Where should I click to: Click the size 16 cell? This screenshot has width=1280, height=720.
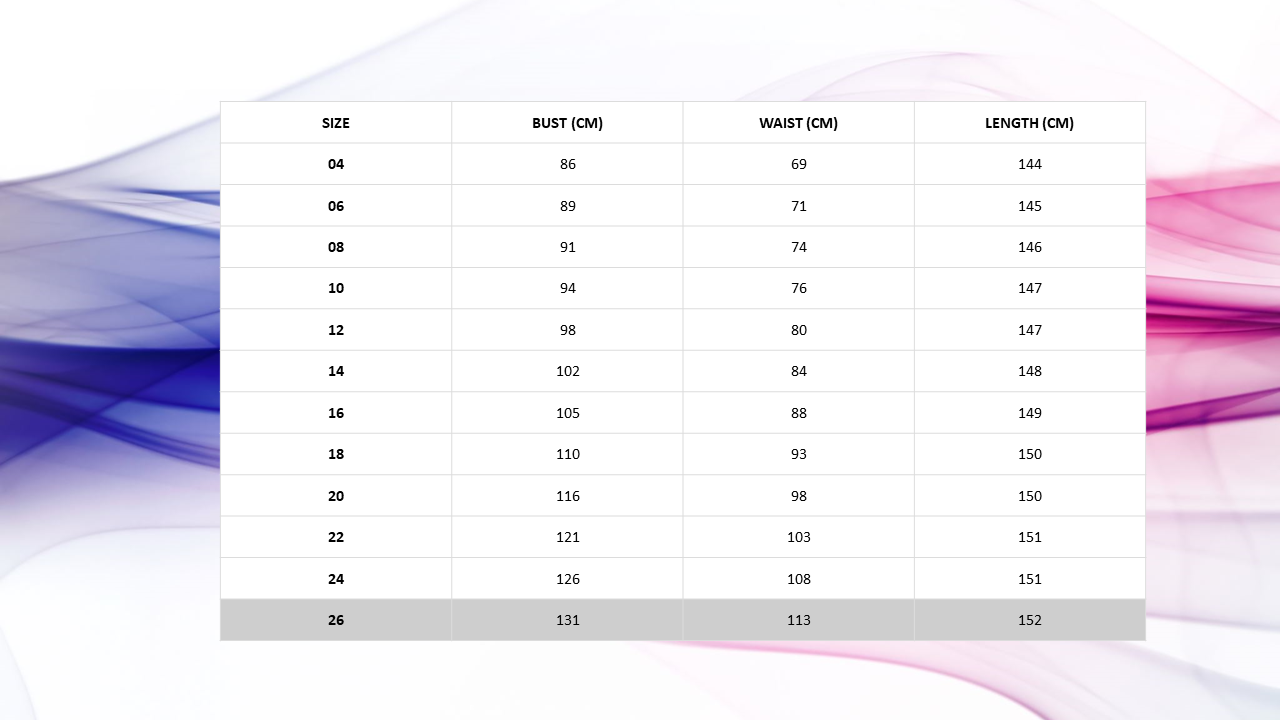click(336, 413)
